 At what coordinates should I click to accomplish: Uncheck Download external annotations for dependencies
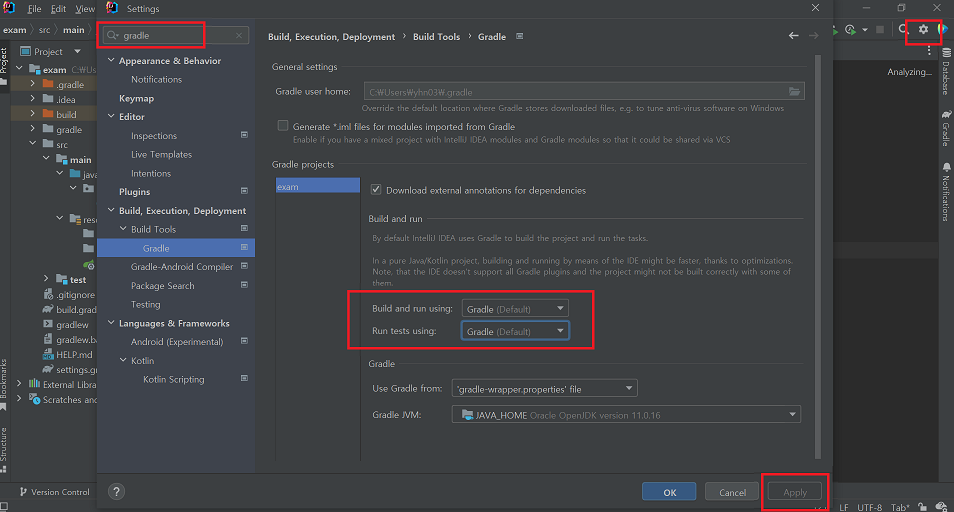point(376,190)
